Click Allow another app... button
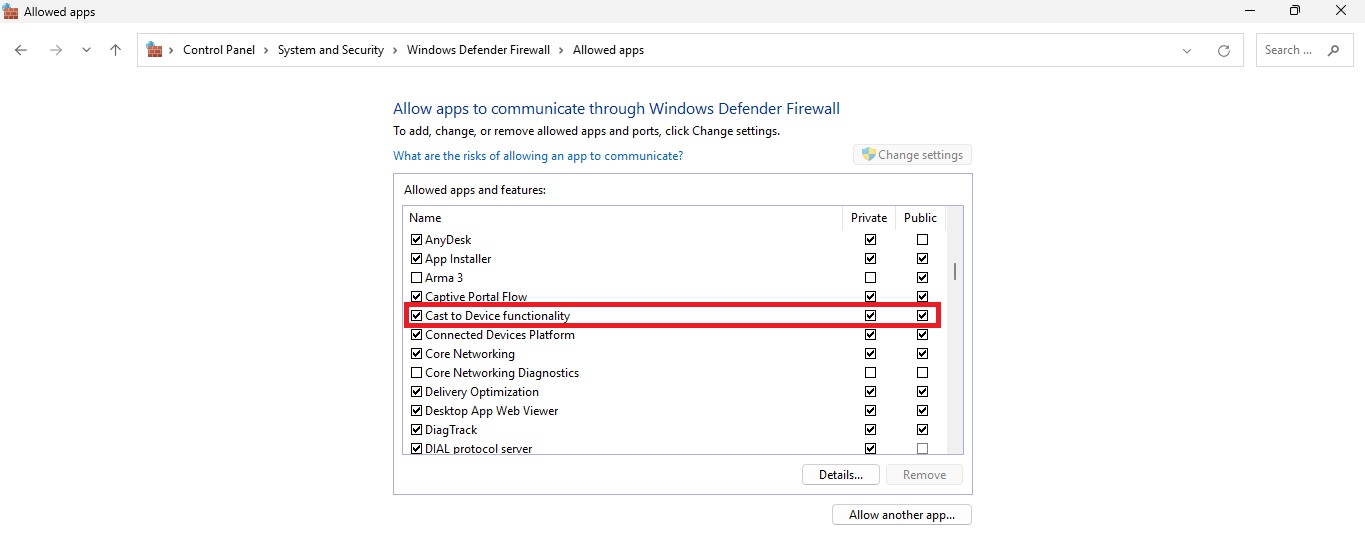Viewport: 1365px width, 543px height. [x=902, y=515]
